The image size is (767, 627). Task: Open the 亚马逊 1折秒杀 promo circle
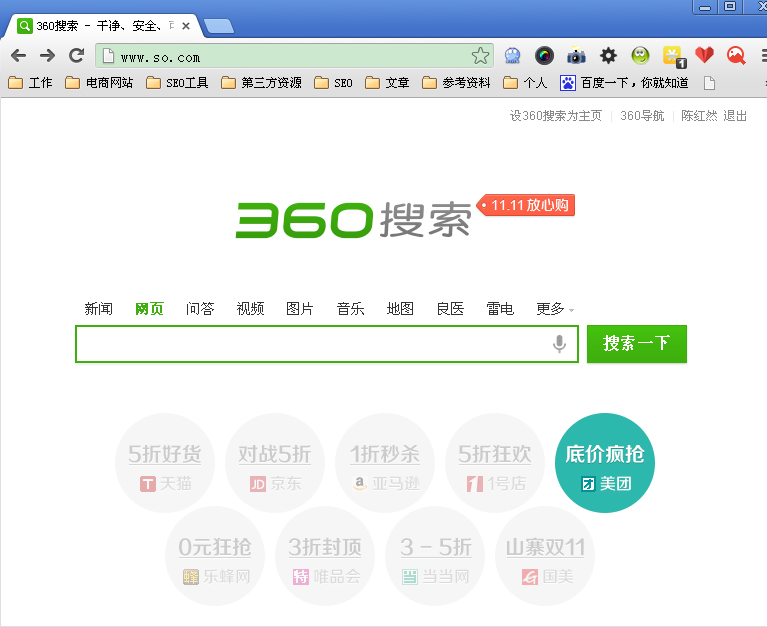click(x=385, y=463)
